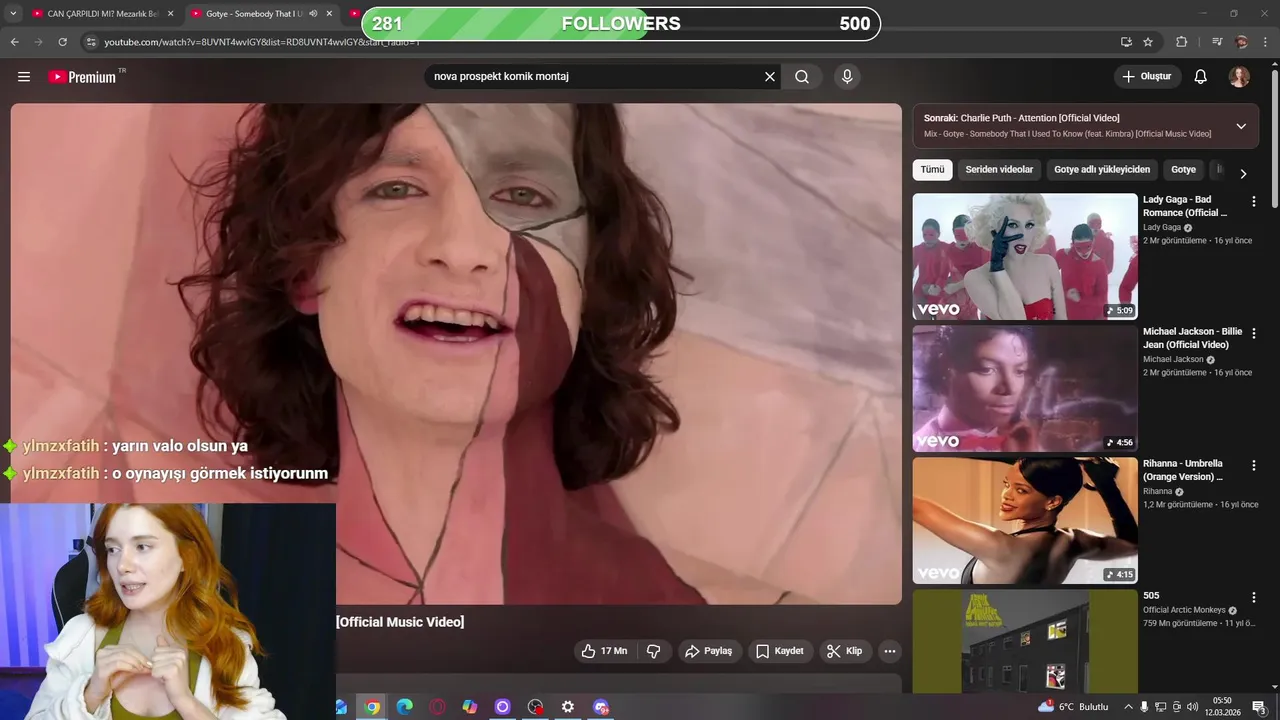Open the Chrome three-dot menu
This screenshot has width=1280, height=720.
[x=1266, y=42]
